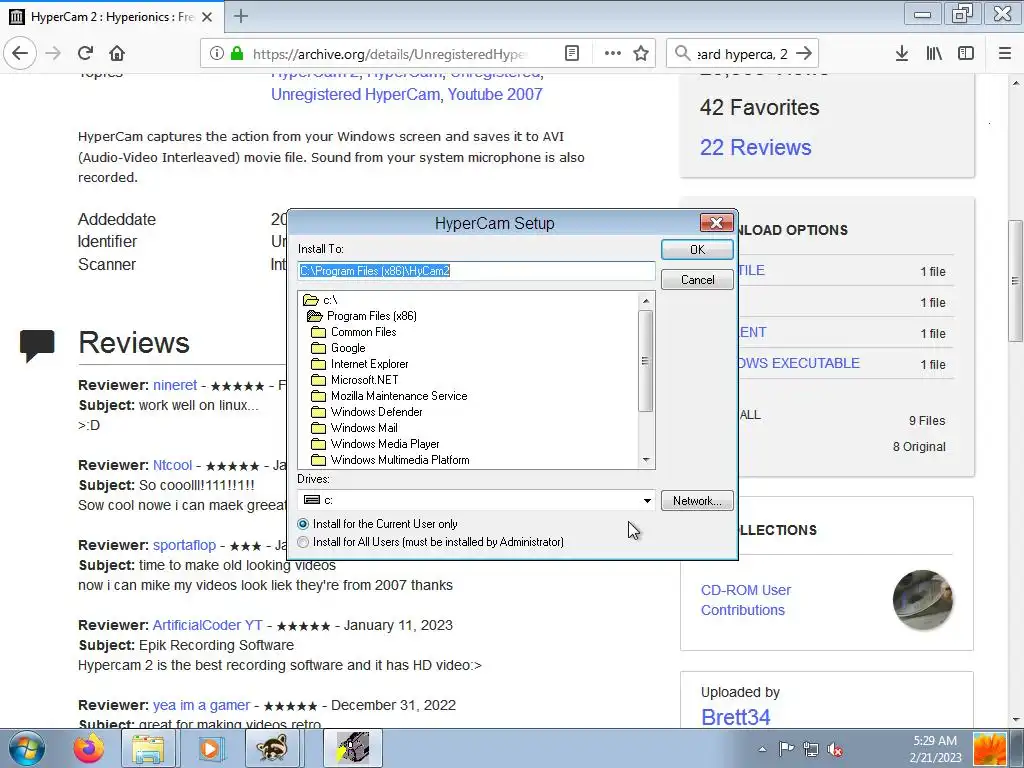
Task: Open the Firefox home page icon
Action: pyautogui.click(x=116, y=53)
